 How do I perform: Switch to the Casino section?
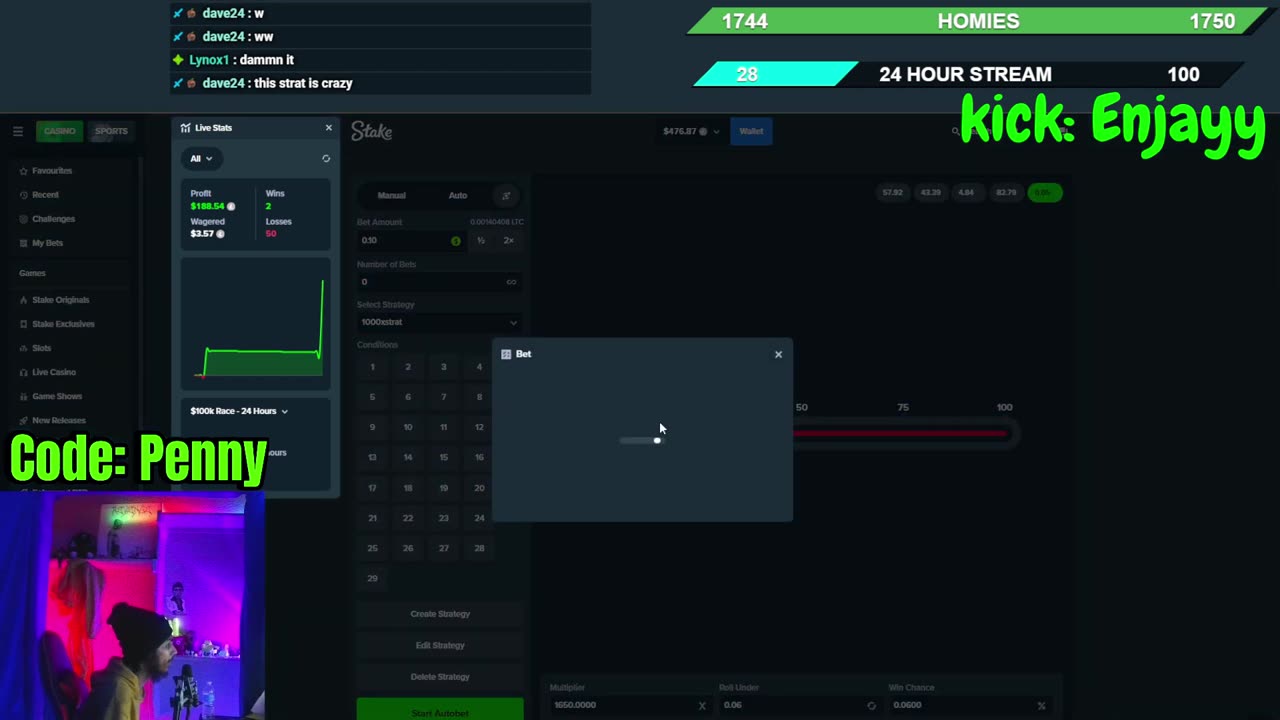tap(59, 131)
